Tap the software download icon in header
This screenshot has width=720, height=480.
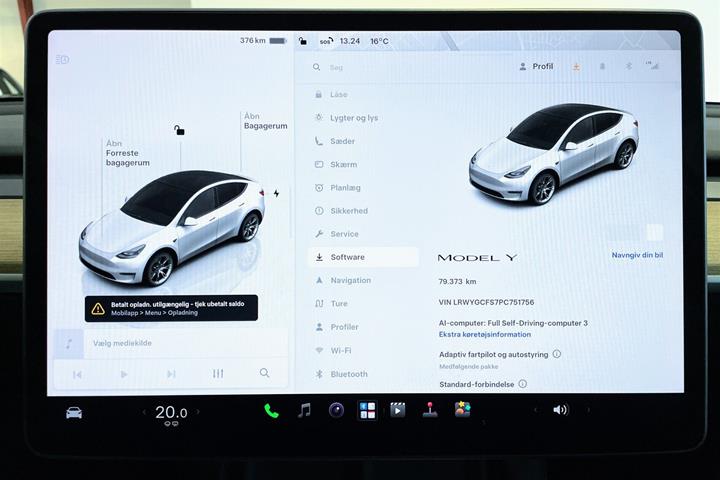[576, 67]
